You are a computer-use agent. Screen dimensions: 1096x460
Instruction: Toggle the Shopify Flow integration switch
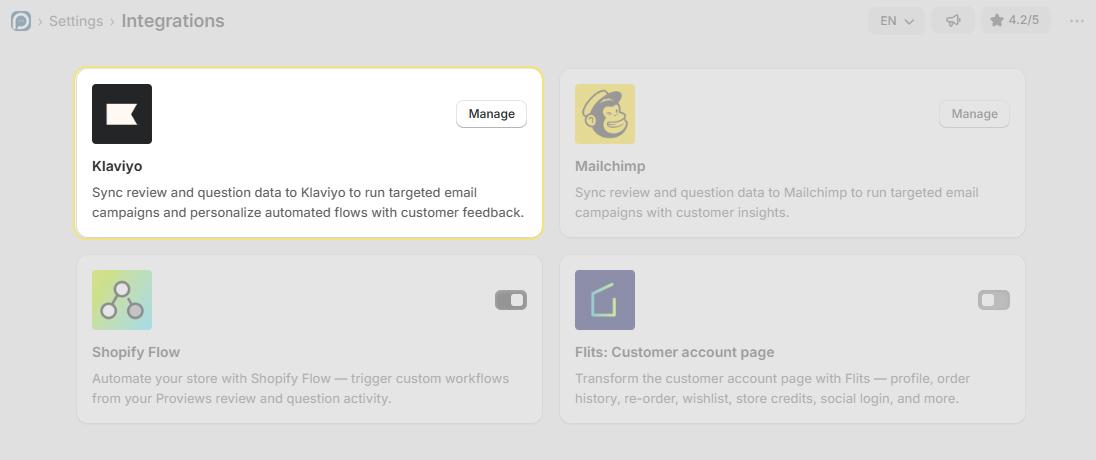tap(511, 300)
